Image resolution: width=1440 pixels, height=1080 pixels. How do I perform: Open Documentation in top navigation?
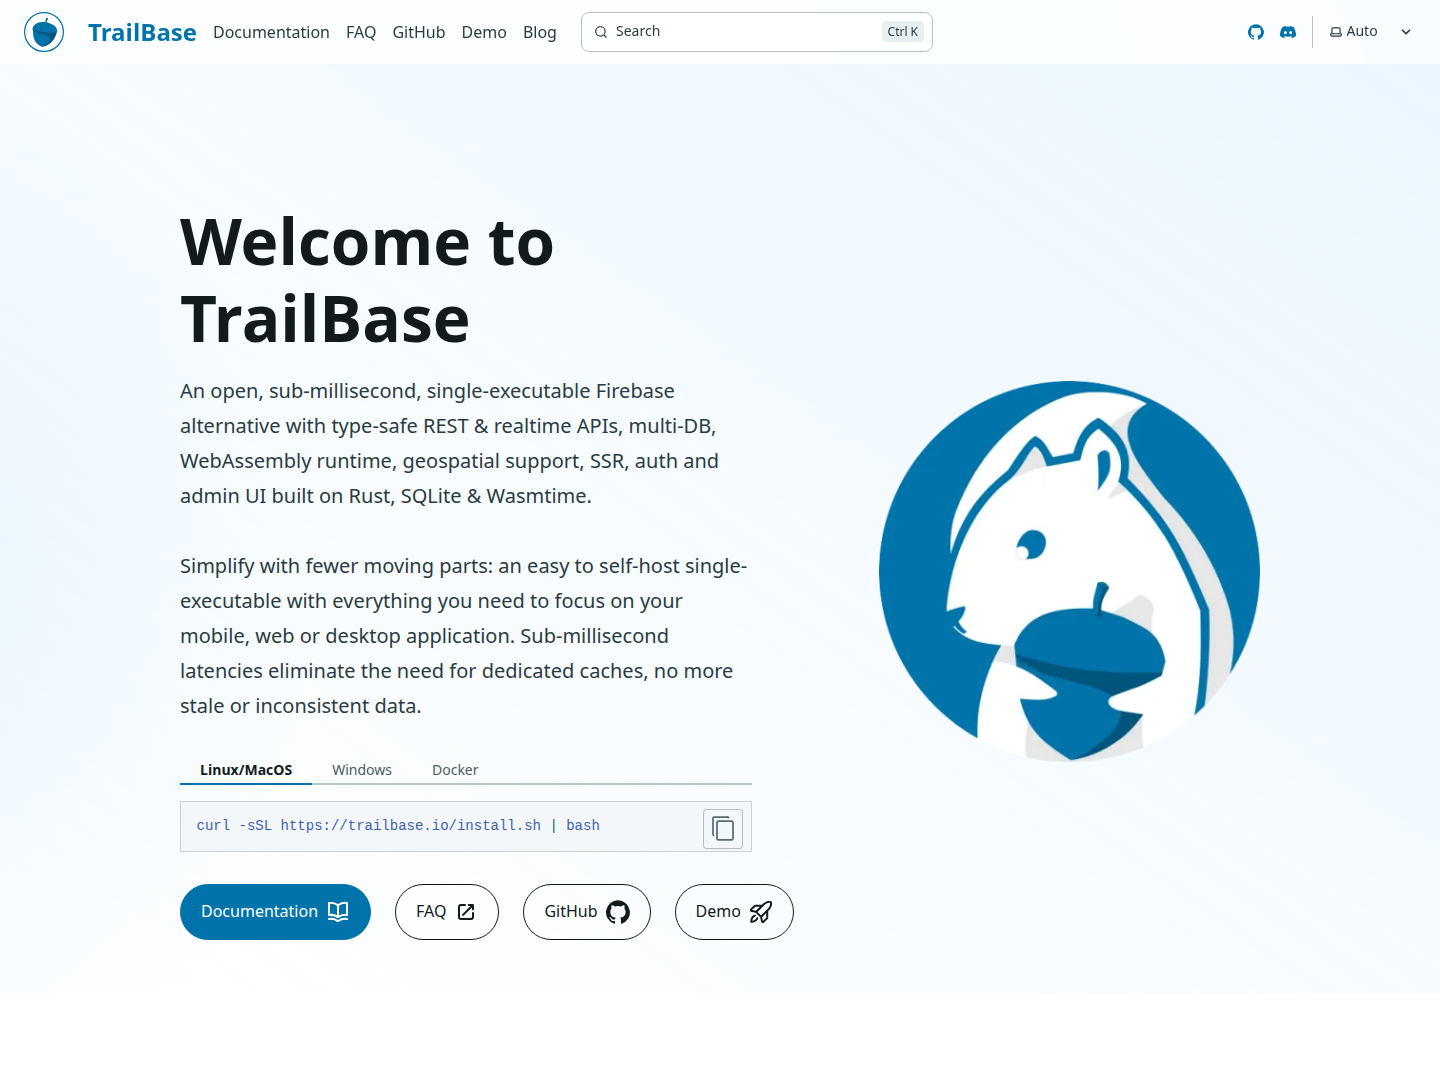(x=271, y=32)
